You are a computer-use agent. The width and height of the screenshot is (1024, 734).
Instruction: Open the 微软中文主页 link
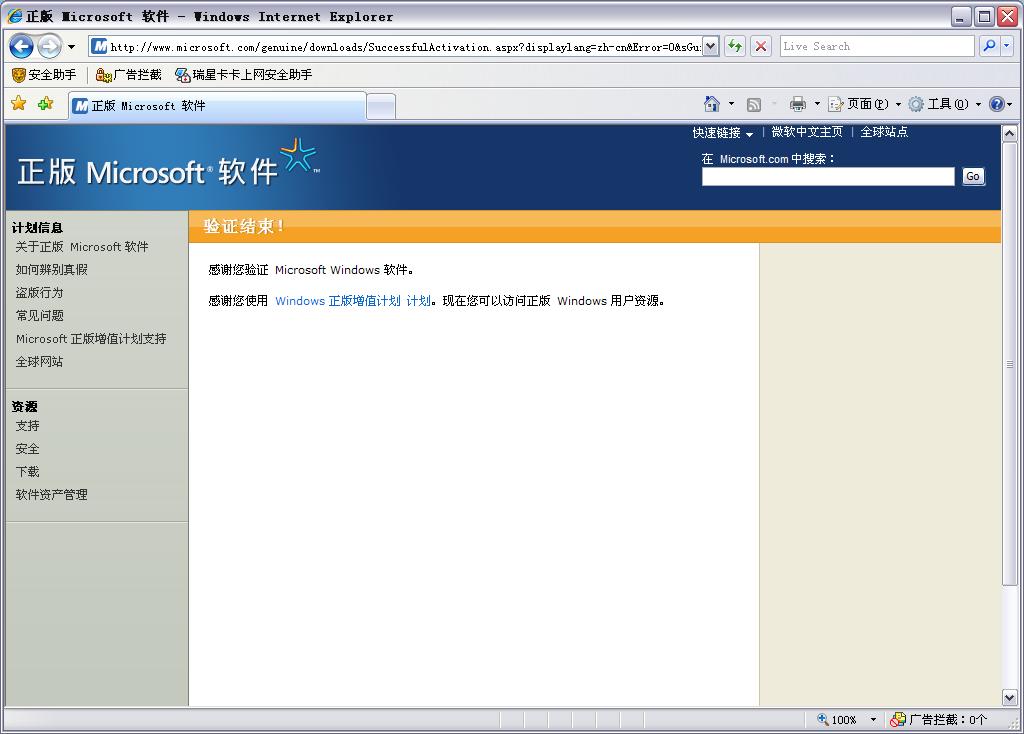click(x=807, y=132)
